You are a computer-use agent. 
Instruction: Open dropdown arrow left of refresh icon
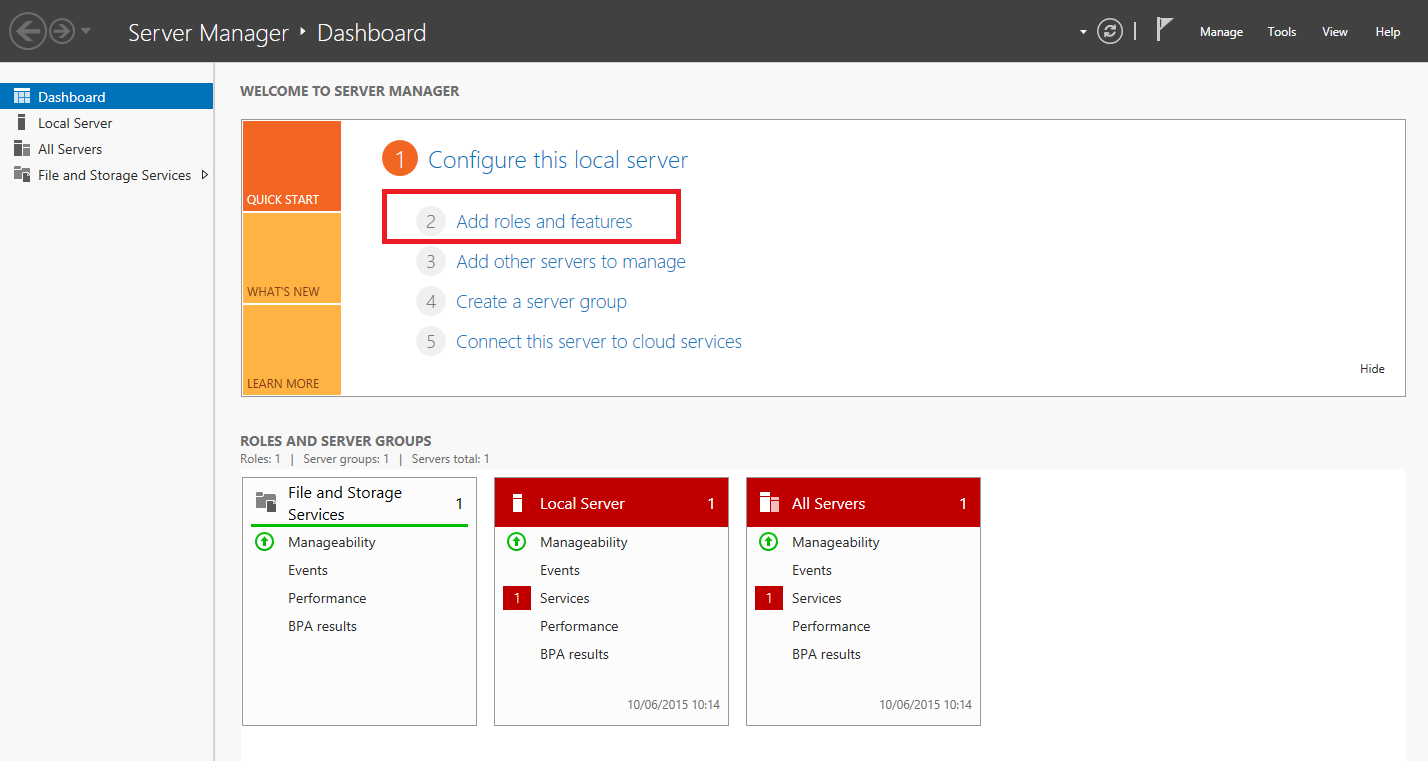1083,32
